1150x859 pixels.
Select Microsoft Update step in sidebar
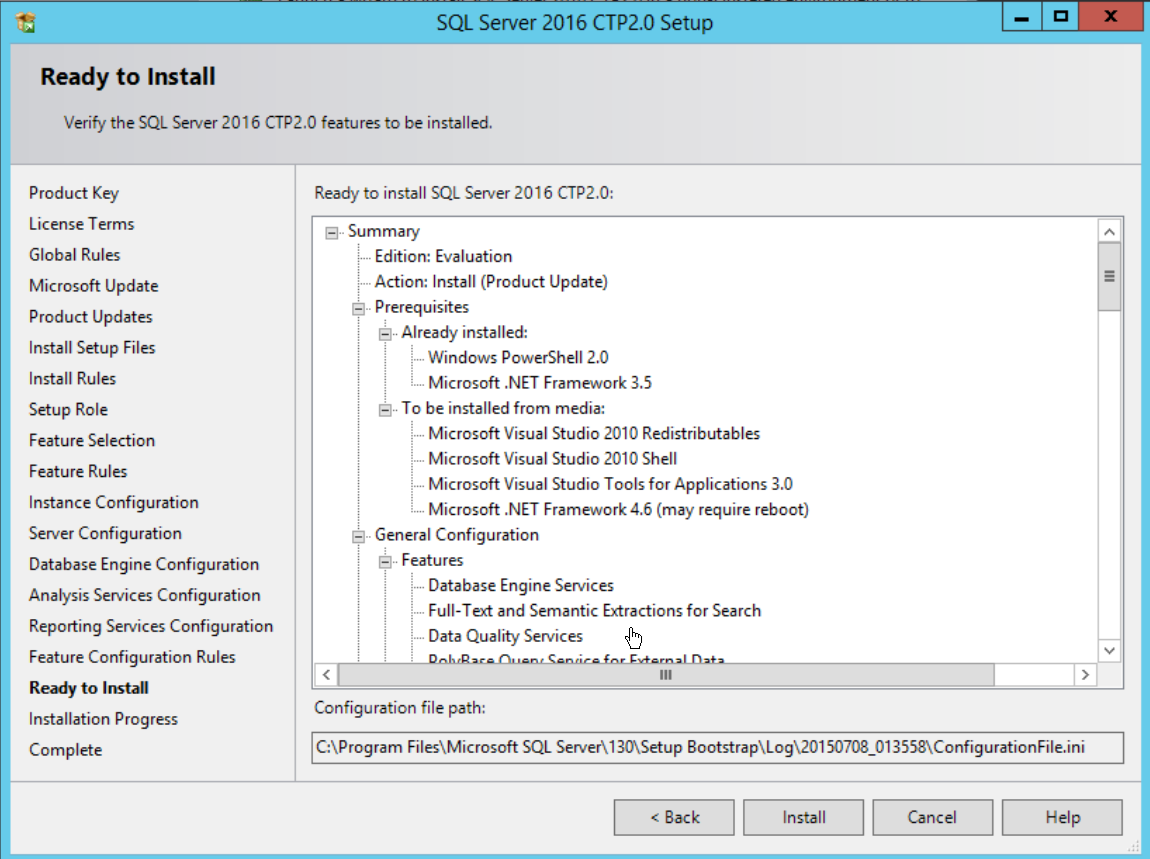(x=94, y=285)
